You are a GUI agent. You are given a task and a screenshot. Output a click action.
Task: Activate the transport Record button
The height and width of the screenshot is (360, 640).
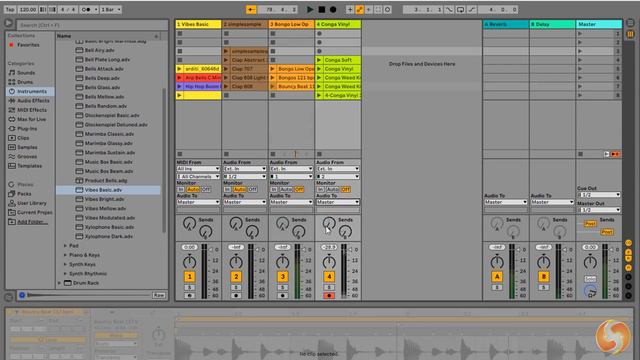[333, 9]
